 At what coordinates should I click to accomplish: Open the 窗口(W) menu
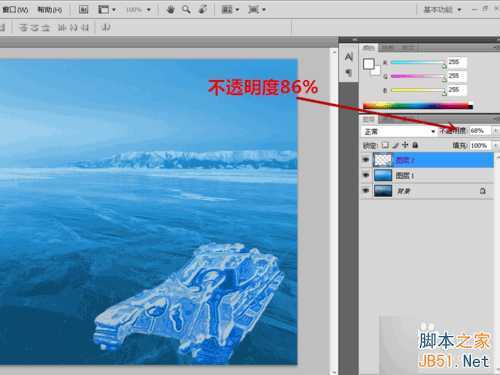(15, 10)
